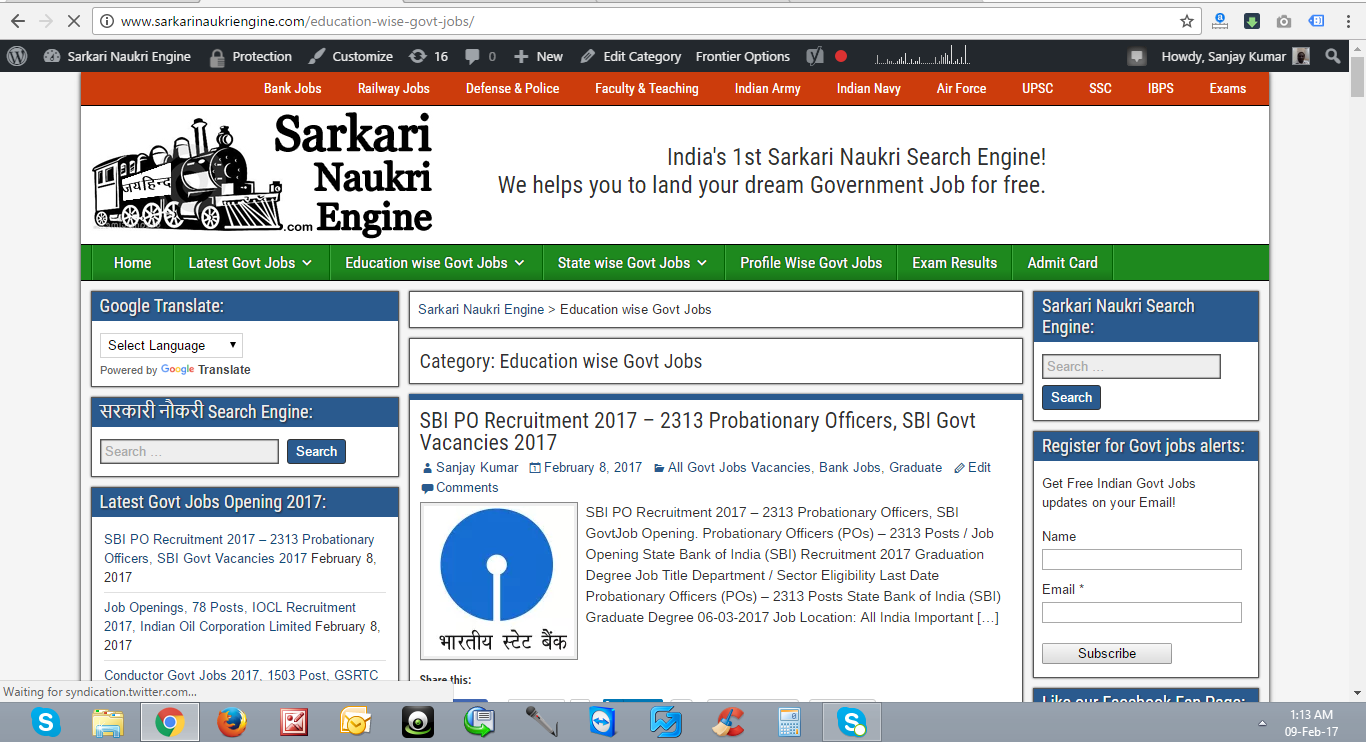The image size is (1366, 742).
Task: Click the Email field under job alerts
Action: pyautogui.click(x=1141, y=612)
